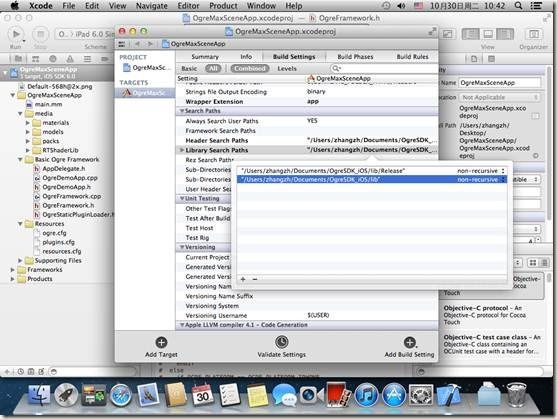Click the Mail stamp icon in Dock
Viewport: 557px width, 419px height.
click(148, 394)
